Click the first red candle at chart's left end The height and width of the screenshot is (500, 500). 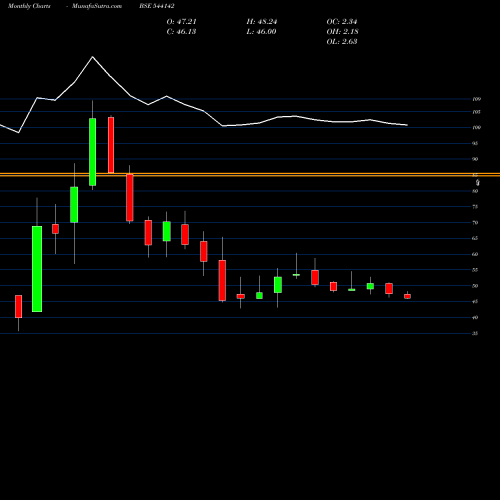click(18, 306)
